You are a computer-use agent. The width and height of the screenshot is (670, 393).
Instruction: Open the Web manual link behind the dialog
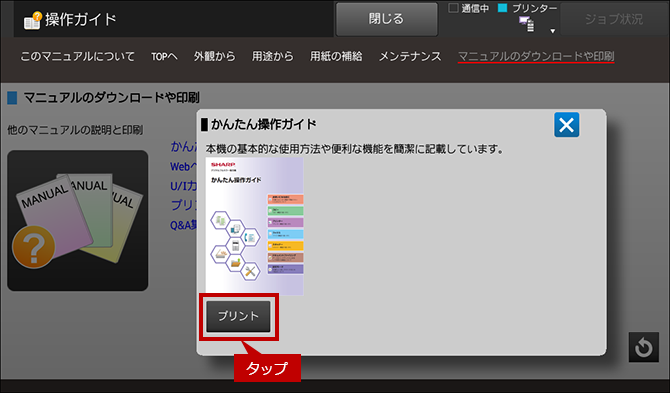184,167
